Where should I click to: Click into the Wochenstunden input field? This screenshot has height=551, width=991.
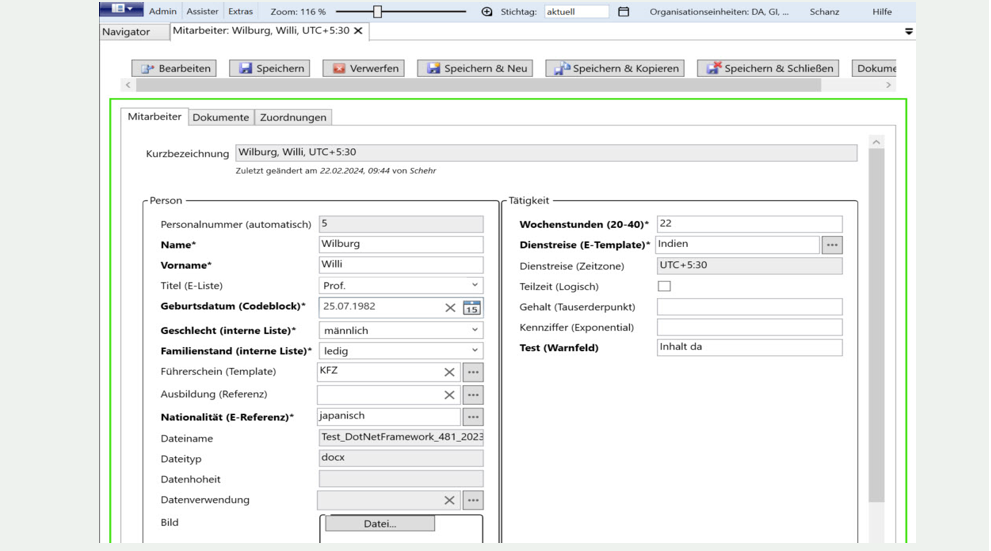(x=748, y=224)
